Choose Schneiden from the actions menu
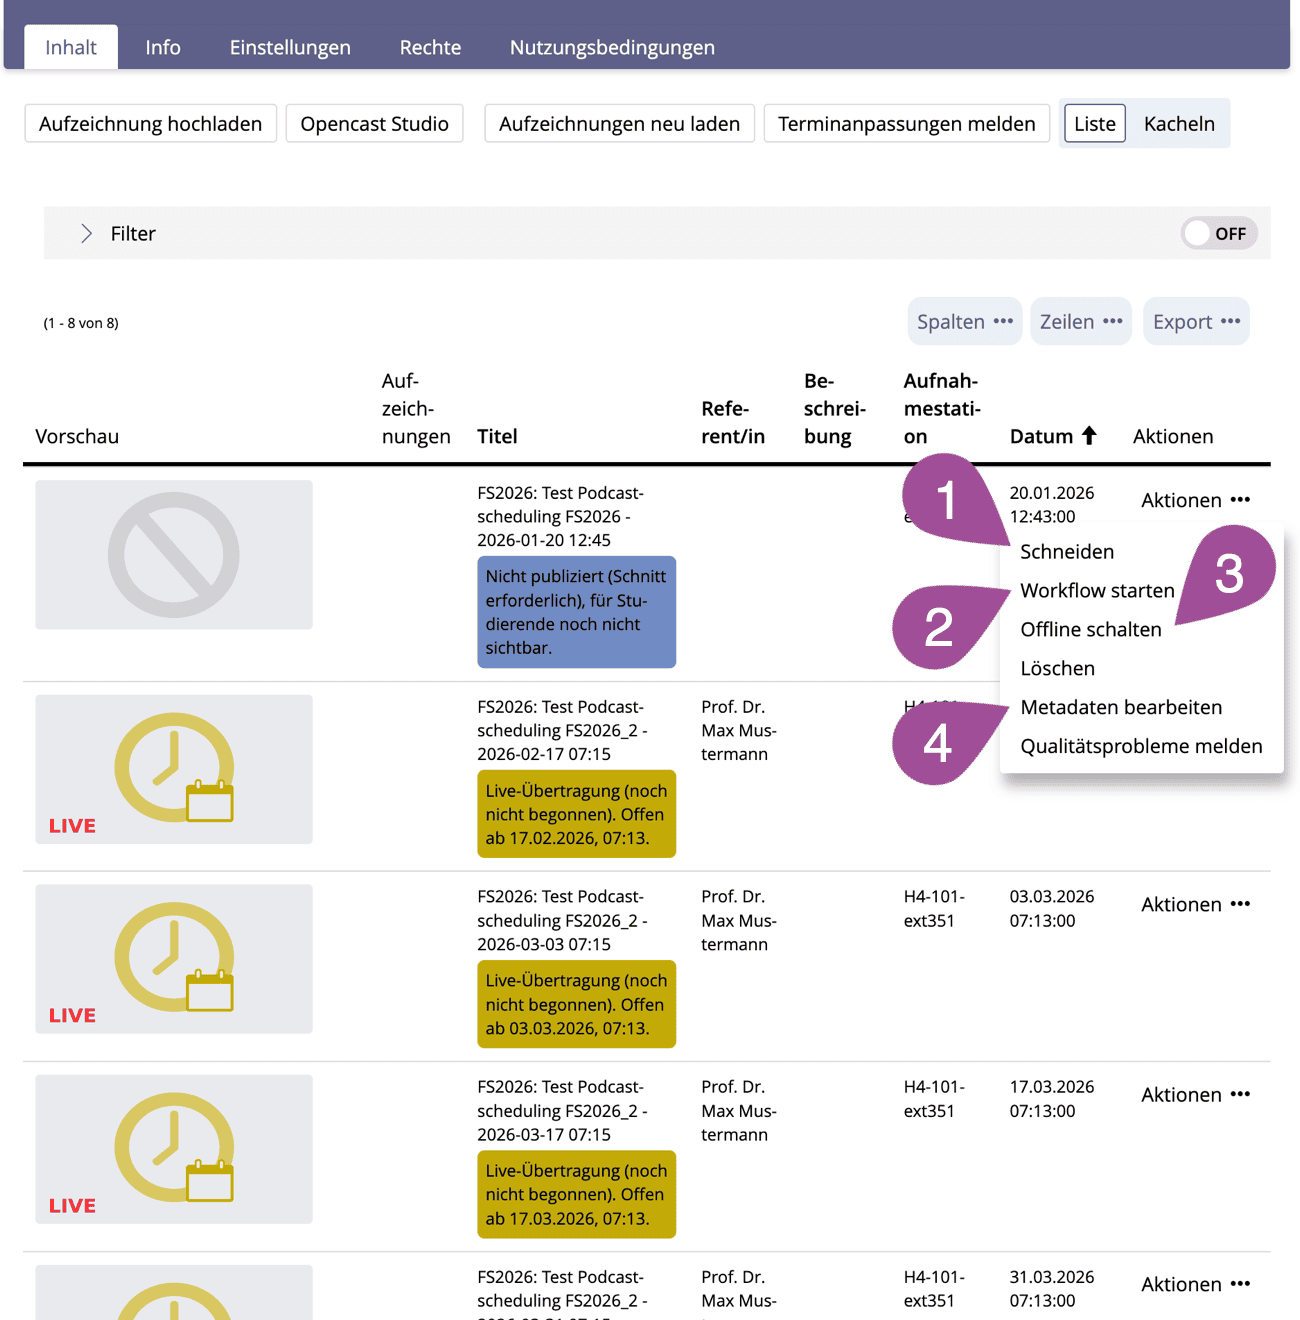Image resolution: width=1300 pixels, height=1320 pixels. coord(1066,552)
